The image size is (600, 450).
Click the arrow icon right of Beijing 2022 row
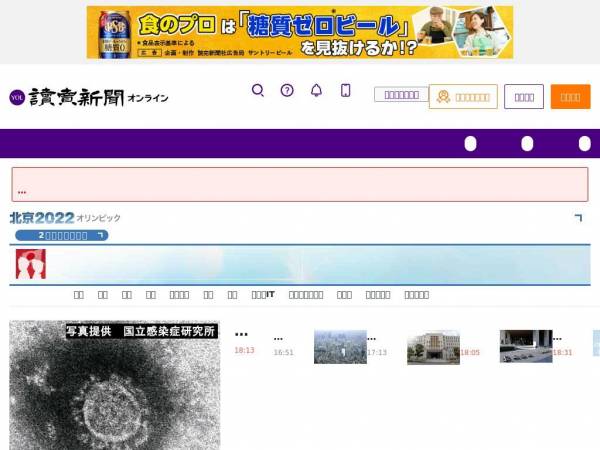point(579,218)
